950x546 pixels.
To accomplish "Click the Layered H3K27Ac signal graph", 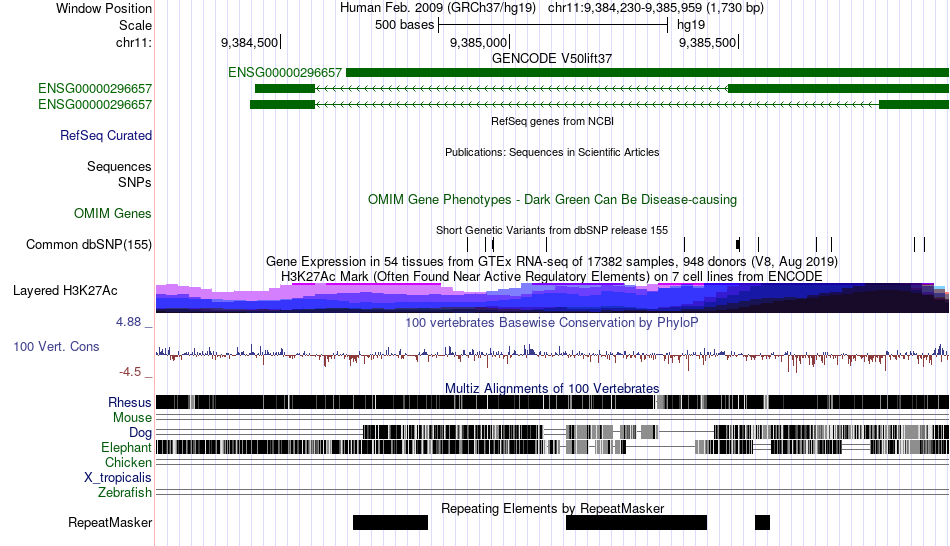I will (552, 298).
